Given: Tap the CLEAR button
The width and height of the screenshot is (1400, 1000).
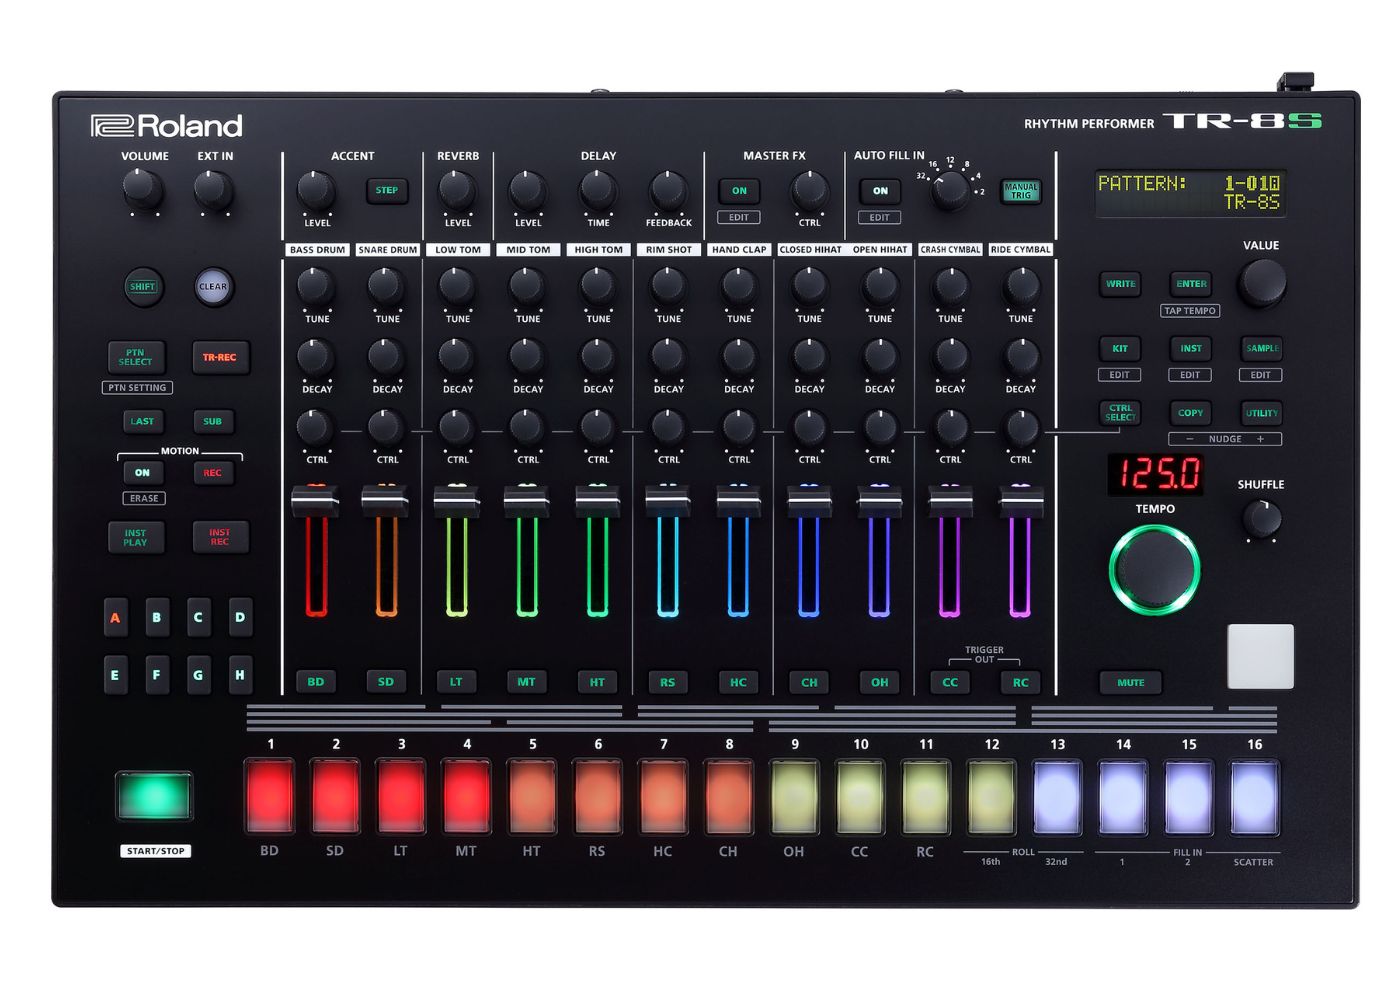Looking at the screenshot, I should pos(213,287).
